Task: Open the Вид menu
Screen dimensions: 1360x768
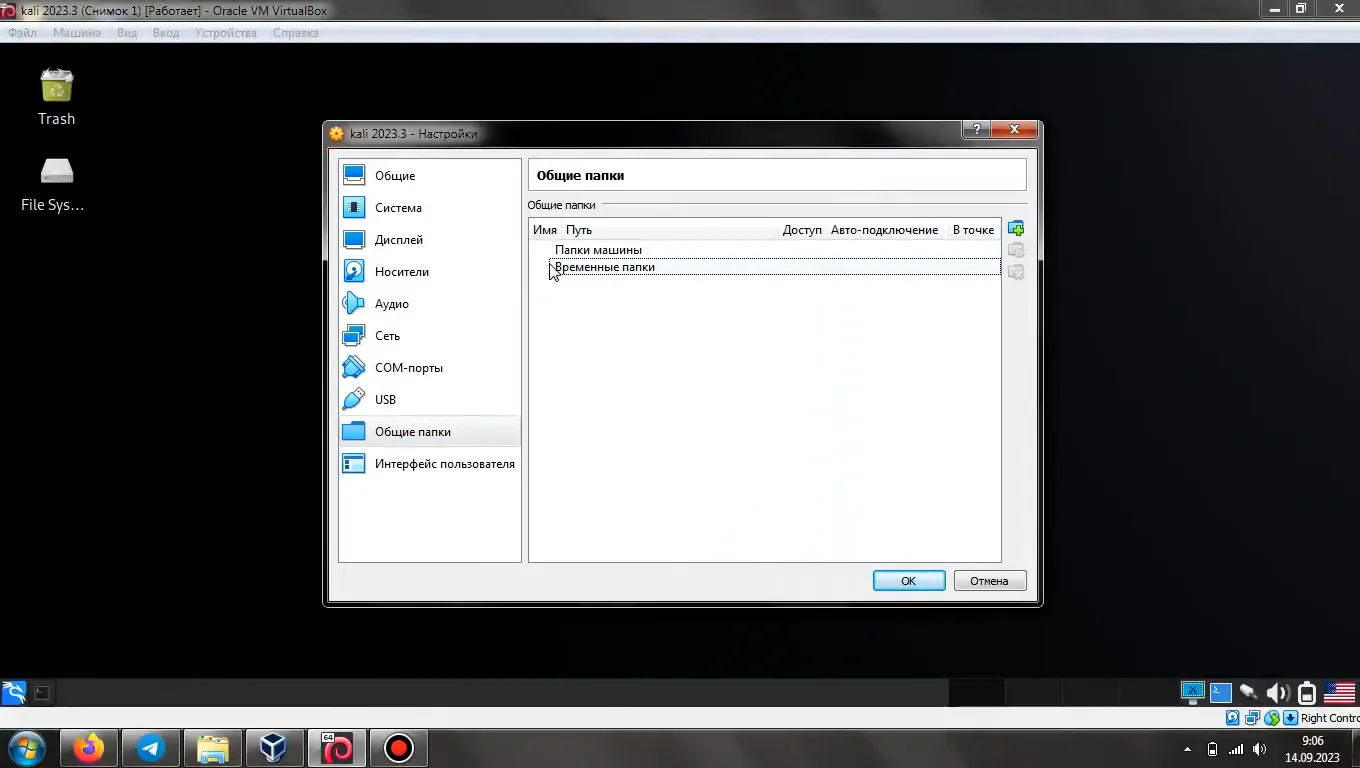Action: click(x=127, y=33)
